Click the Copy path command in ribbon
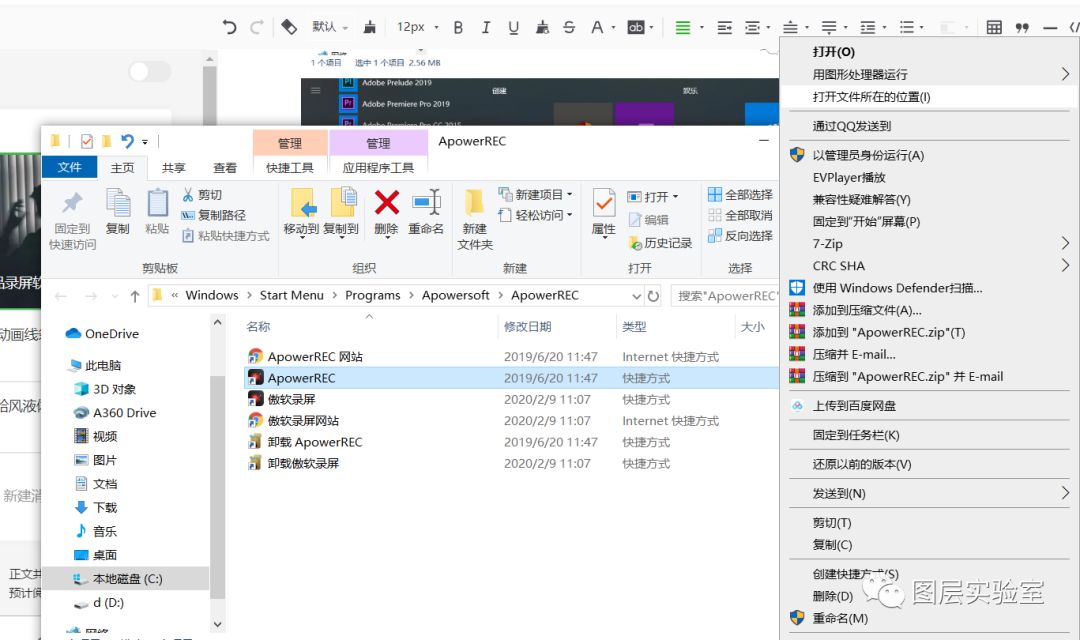Screen dimensions: 1080x640 pos(214,215)
